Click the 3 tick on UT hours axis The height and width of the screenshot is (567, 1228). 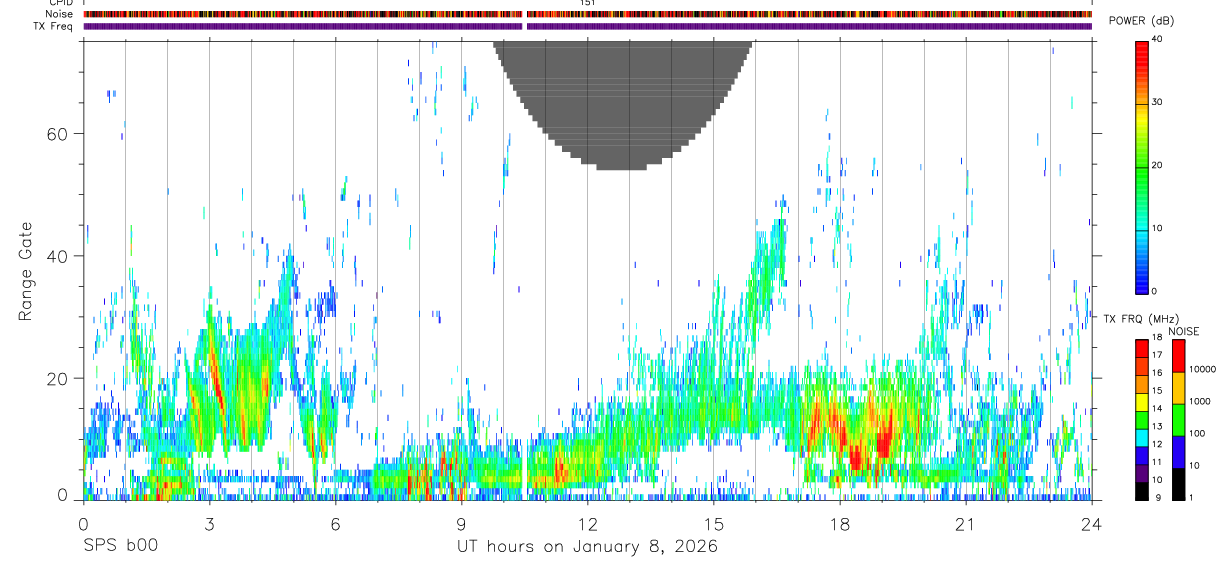point(209,524)
